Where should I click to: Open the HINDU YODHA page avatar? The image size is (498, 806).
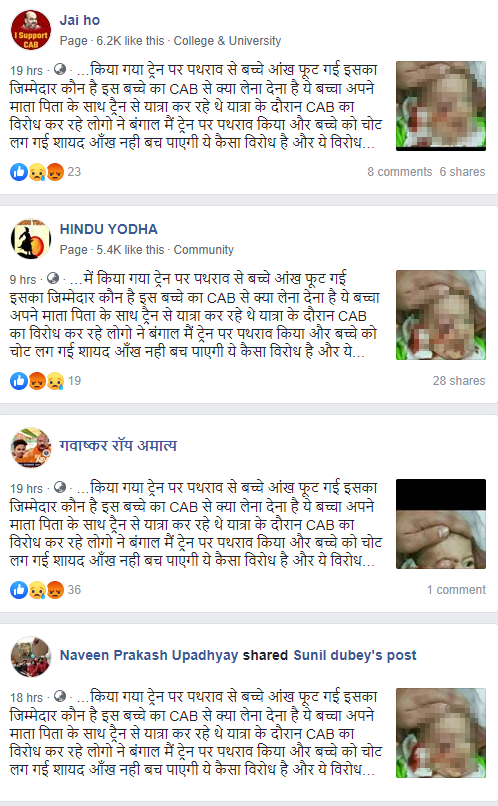[x=31, y=239]
